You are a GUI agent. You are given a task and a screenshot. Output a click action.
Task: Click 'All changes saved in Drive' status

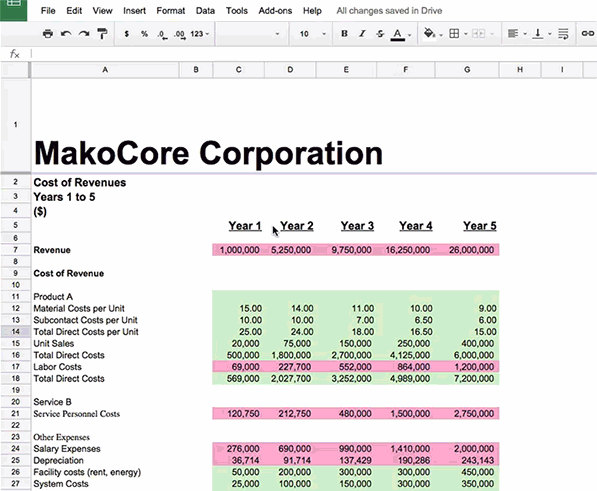[x=389, y=11]
